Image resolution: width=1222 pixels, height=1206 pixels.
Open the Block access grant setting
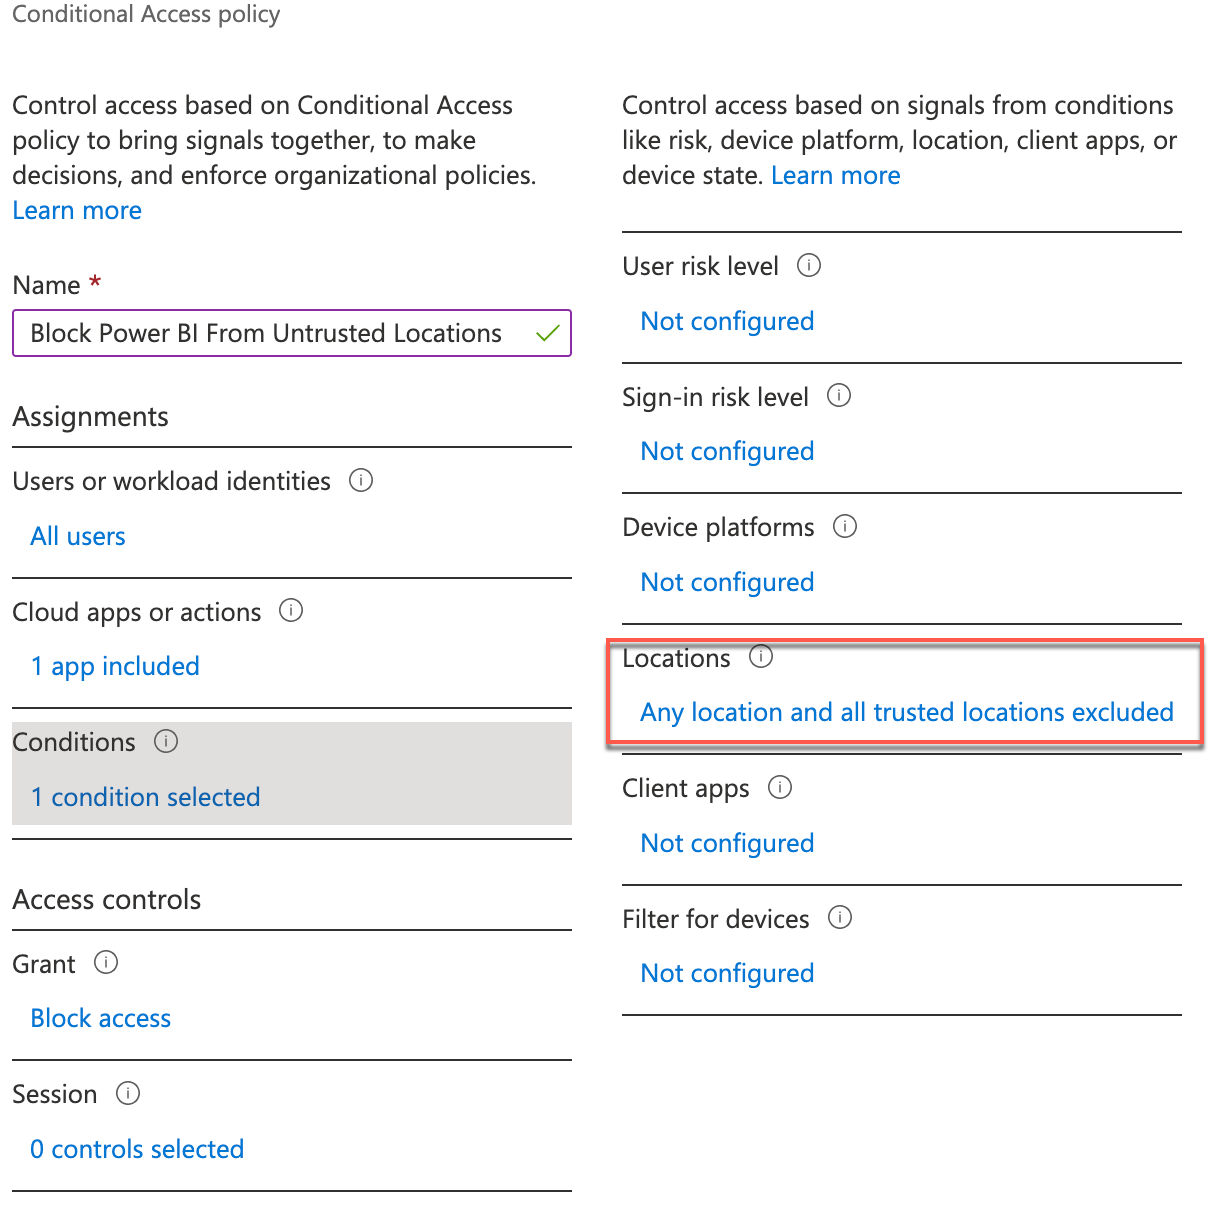[x=101, y=1018]
